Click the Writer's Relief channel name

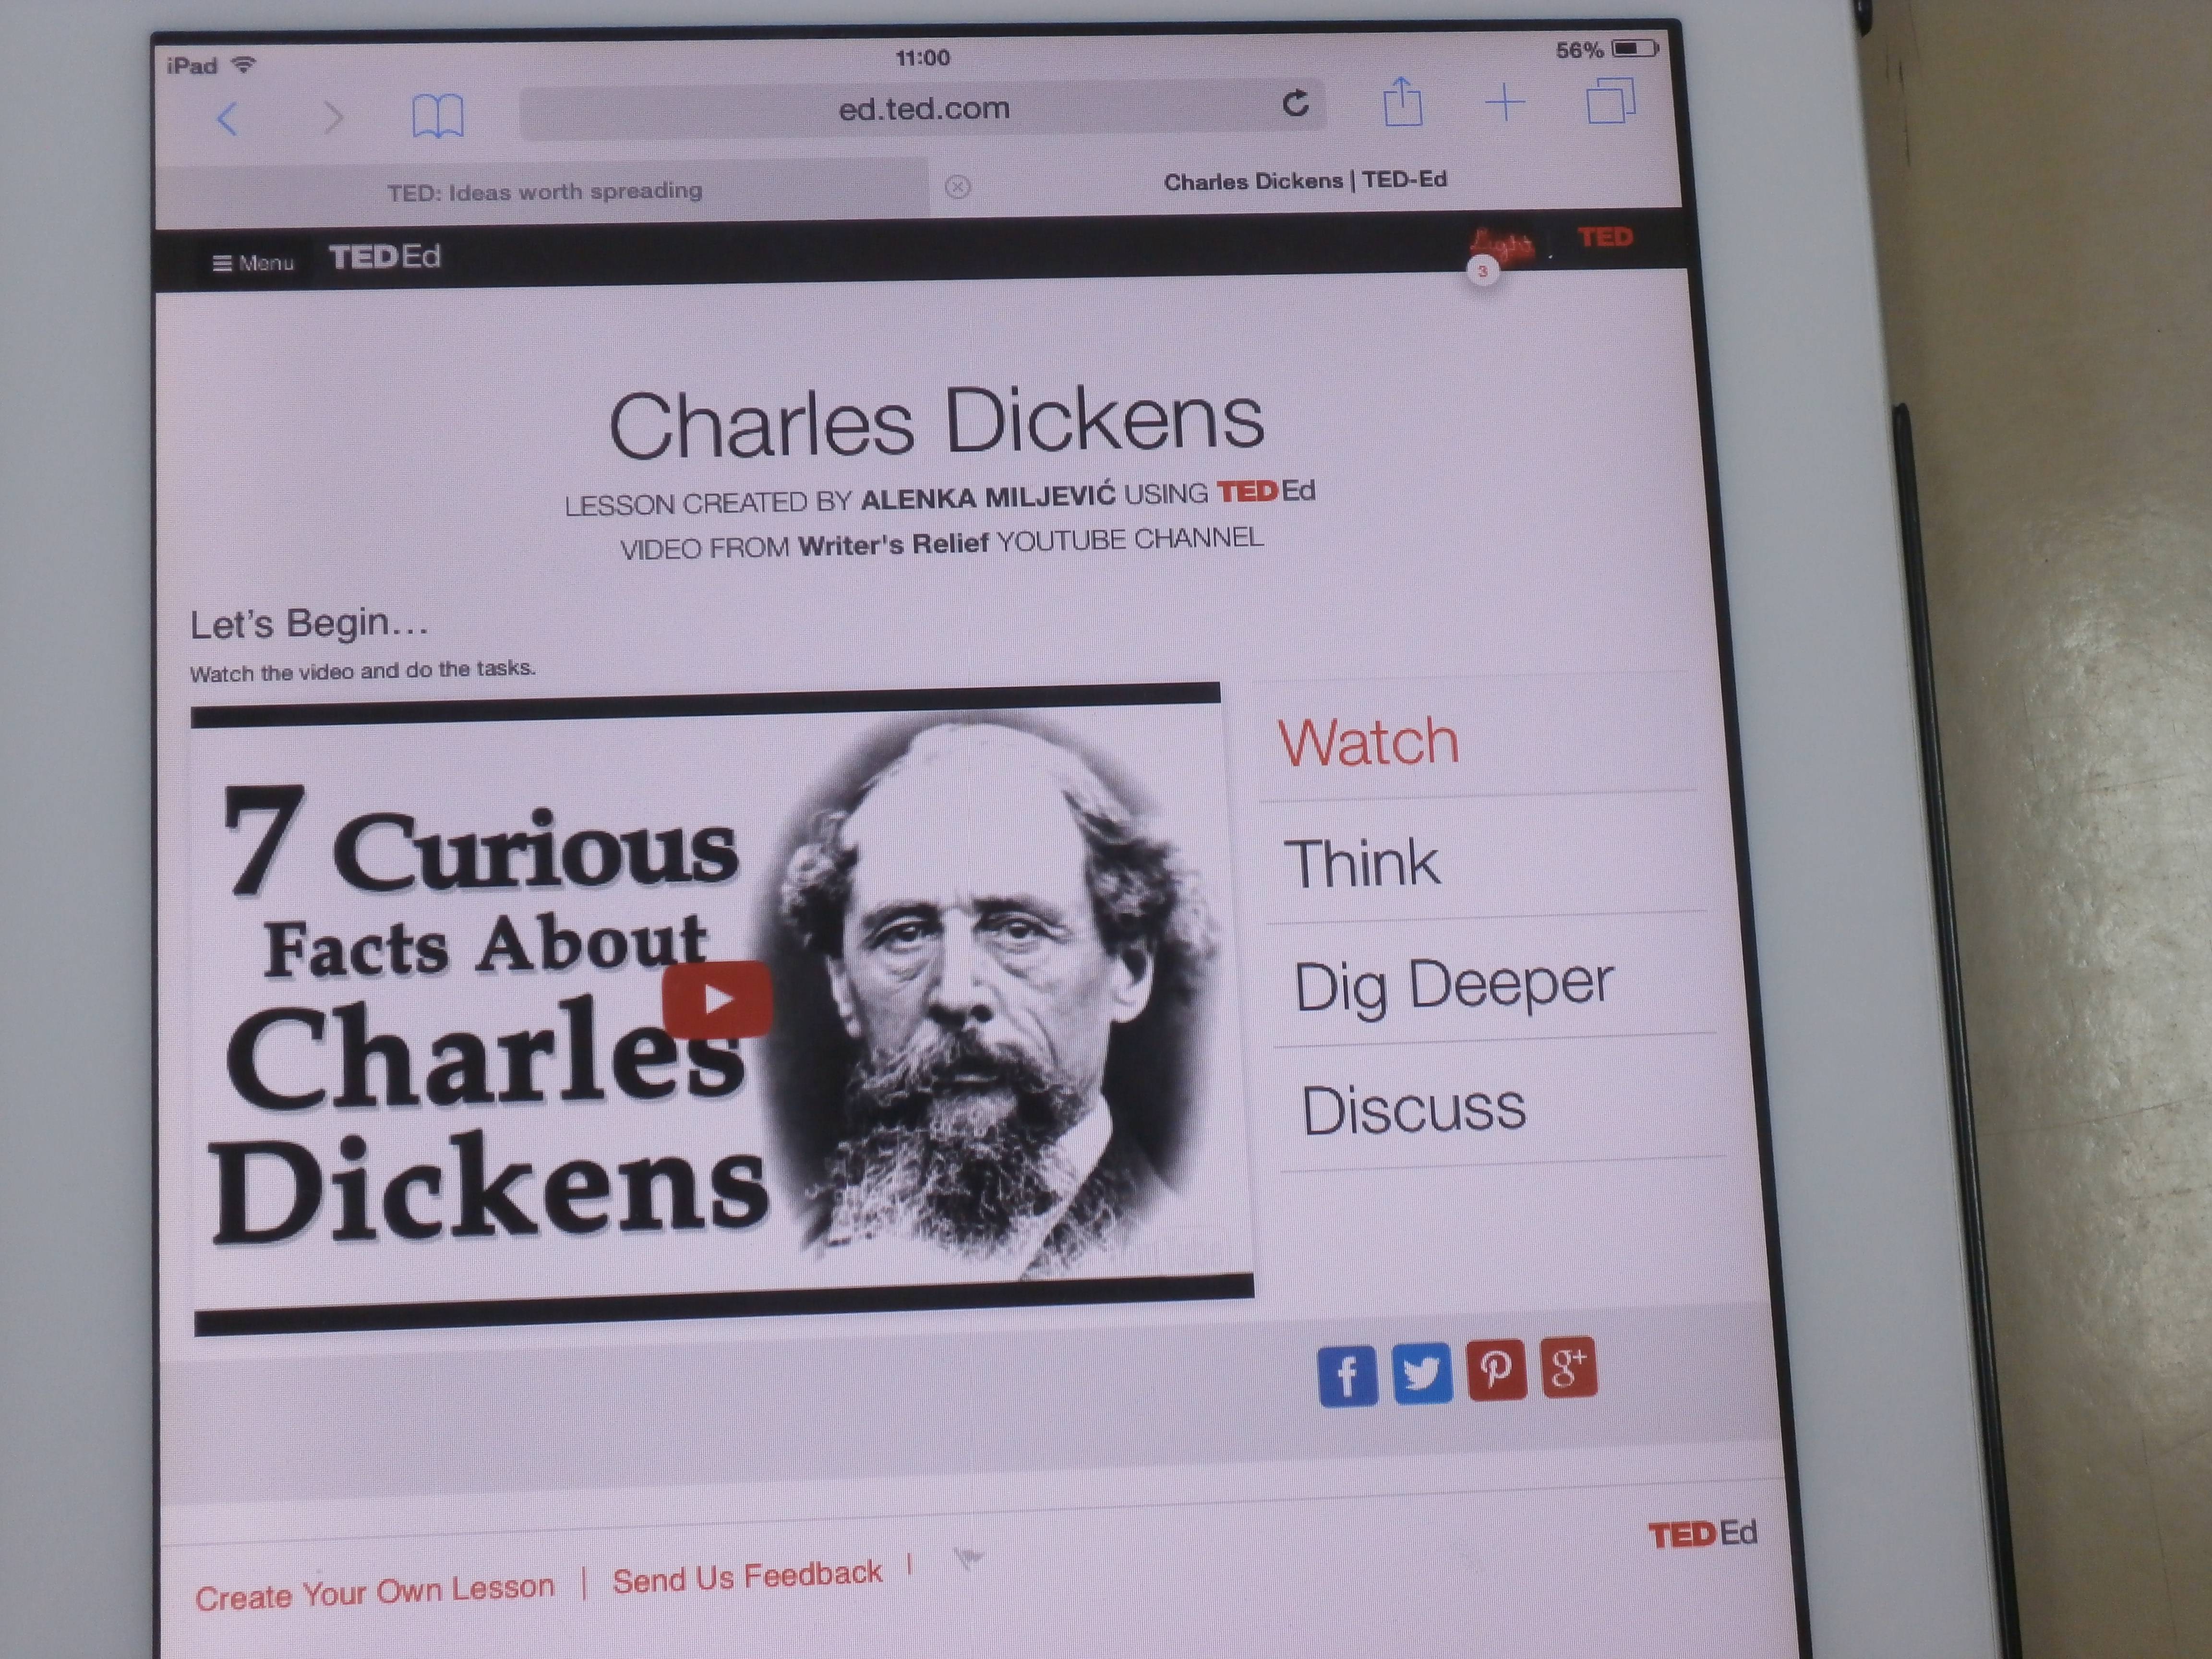[893, 545]
